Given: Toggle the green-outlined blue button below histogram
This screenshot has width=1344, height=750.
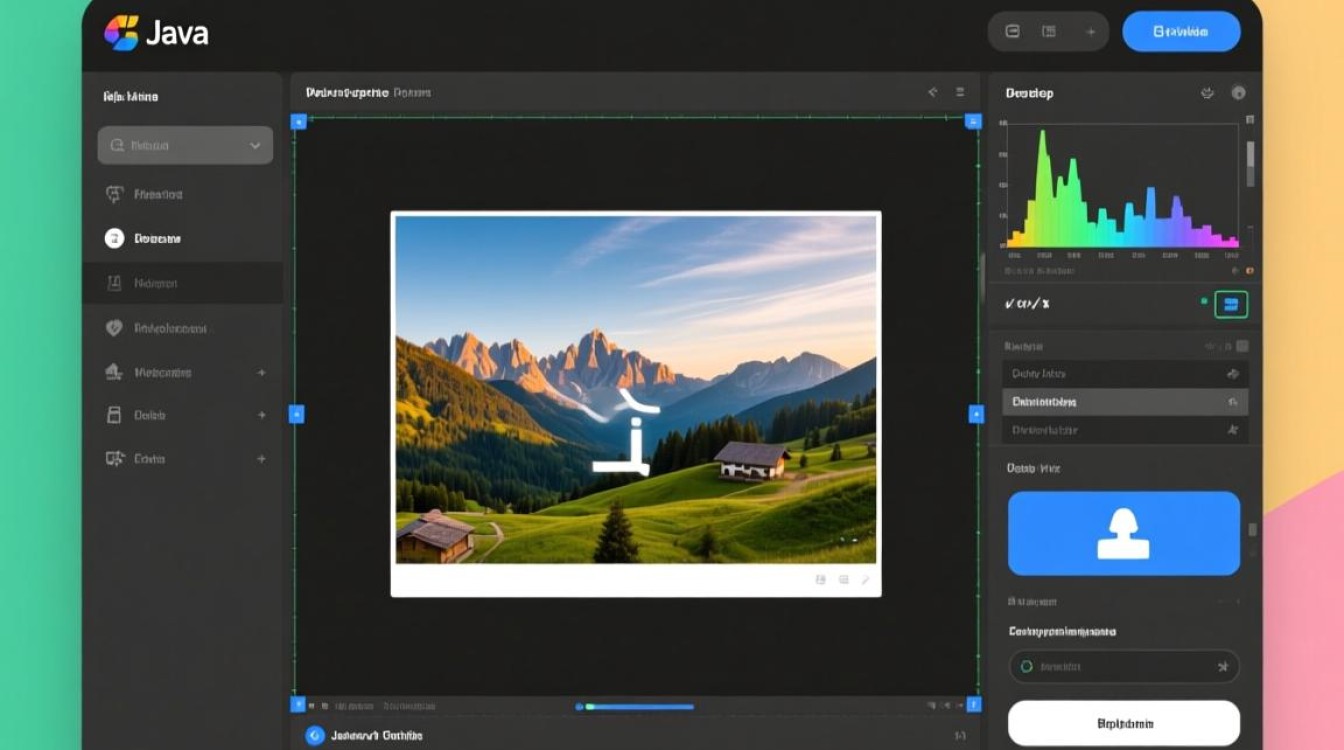Looking at the screenshot, I should coord(1231,304).
